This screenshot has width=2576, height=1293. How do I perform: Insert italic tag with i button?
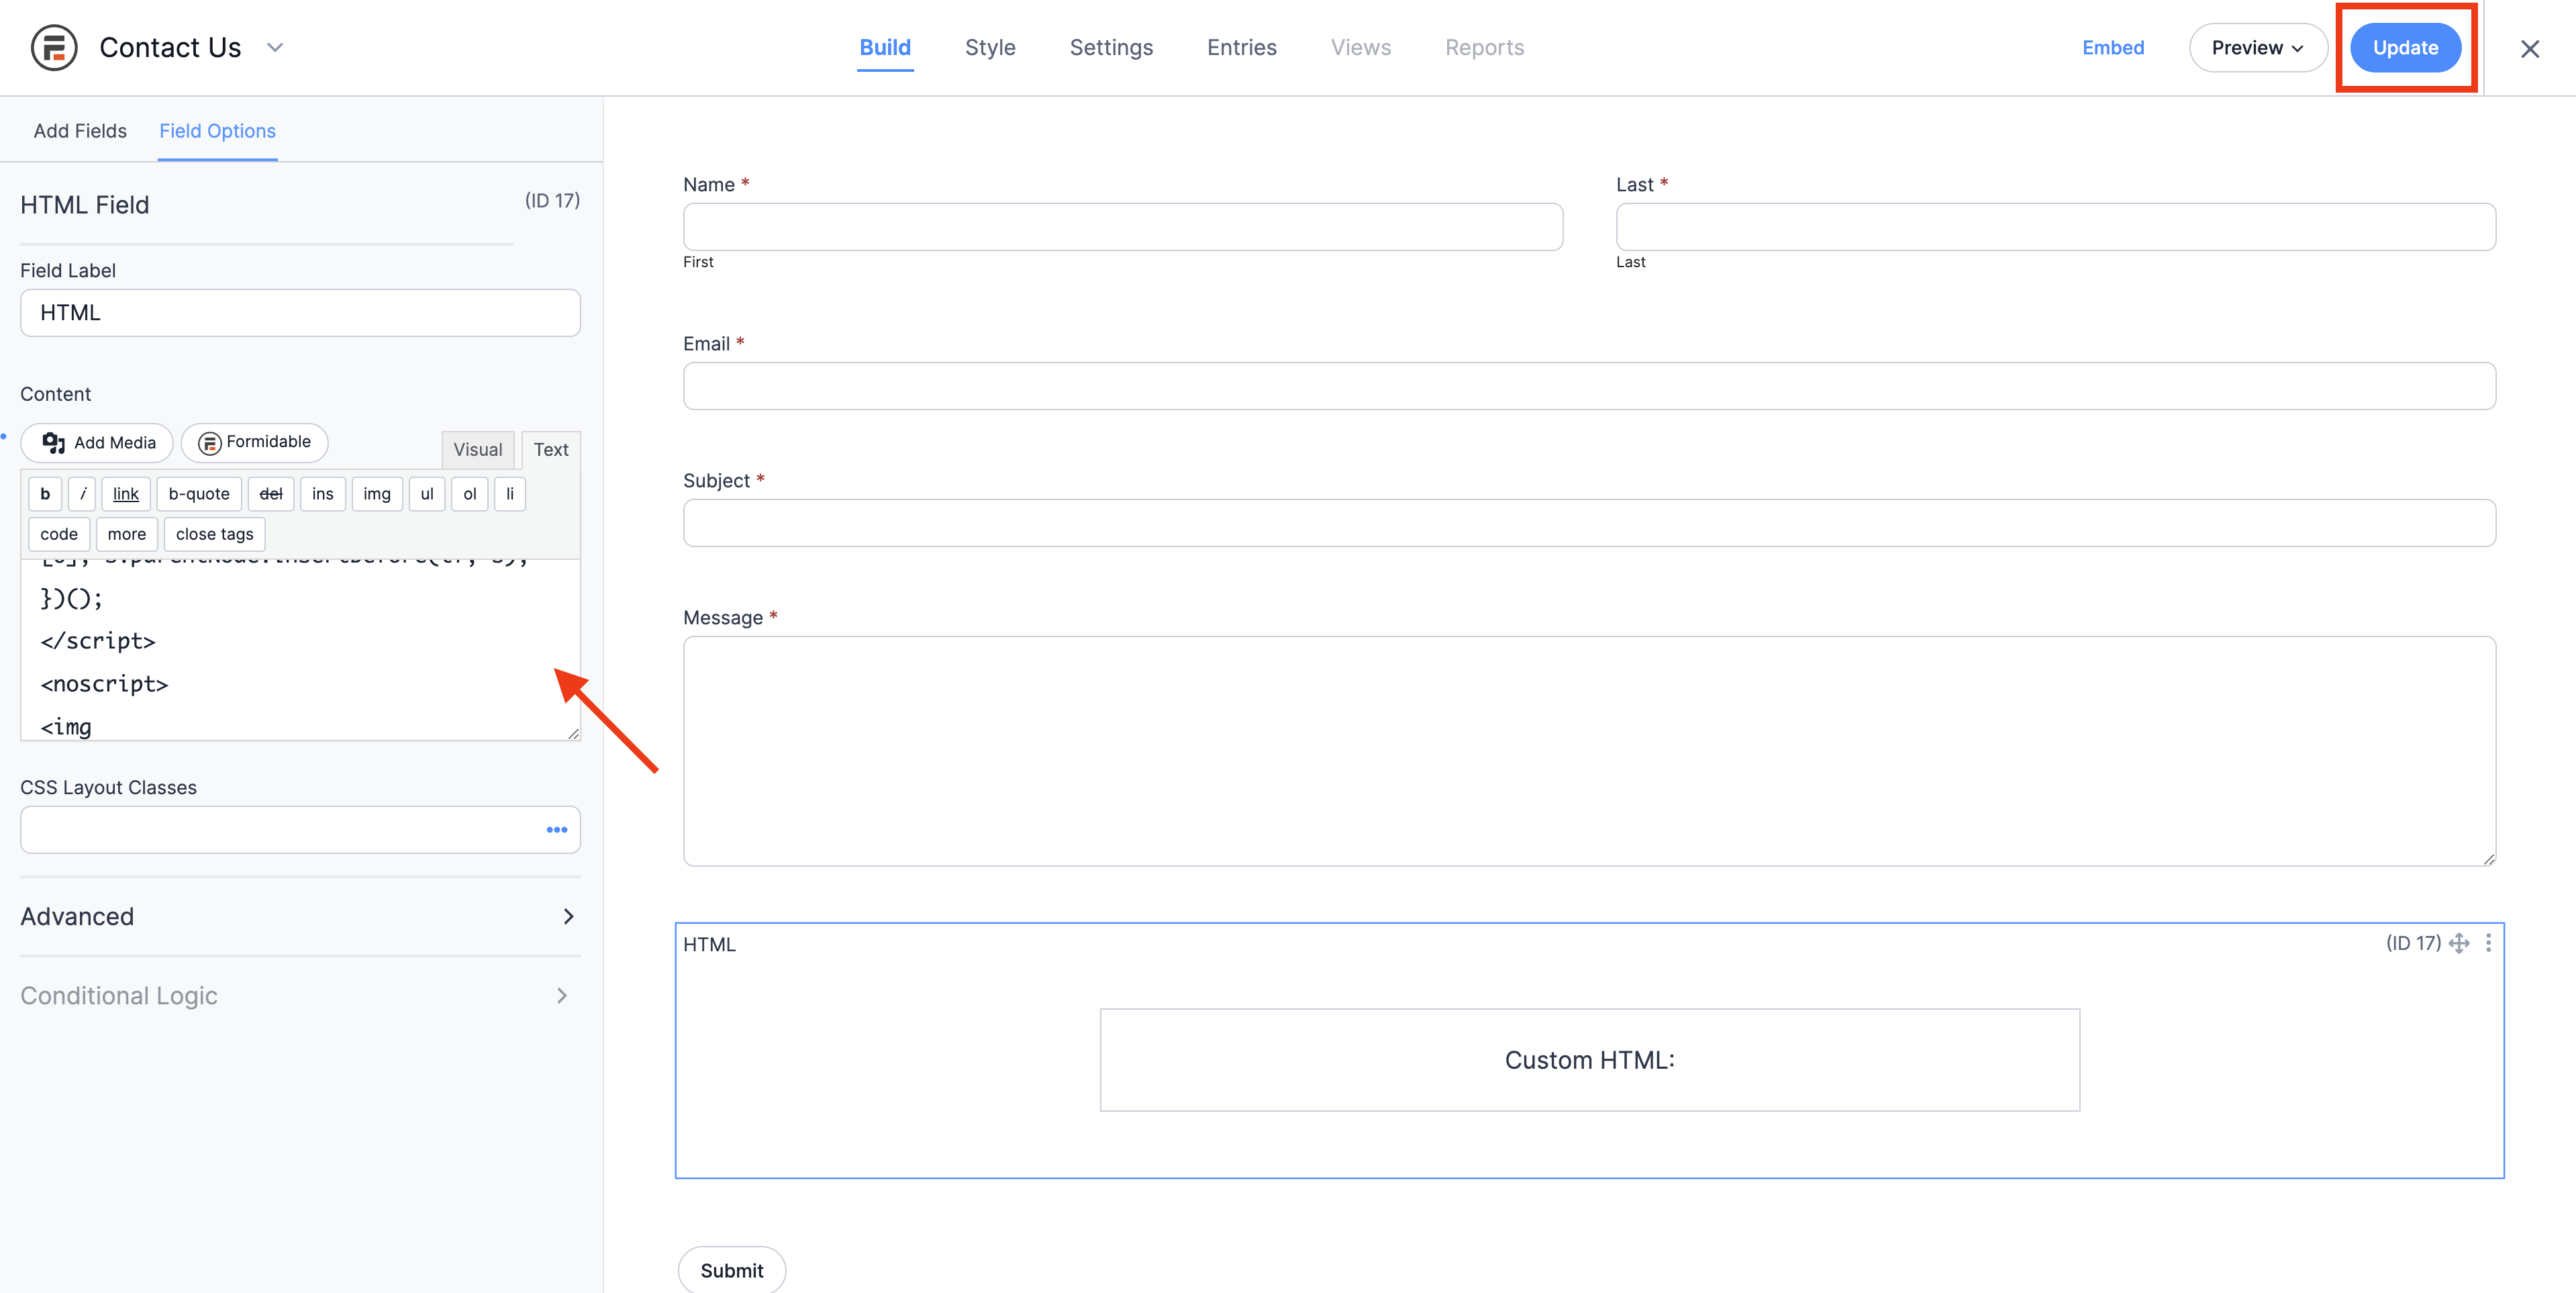click(83, 494)
